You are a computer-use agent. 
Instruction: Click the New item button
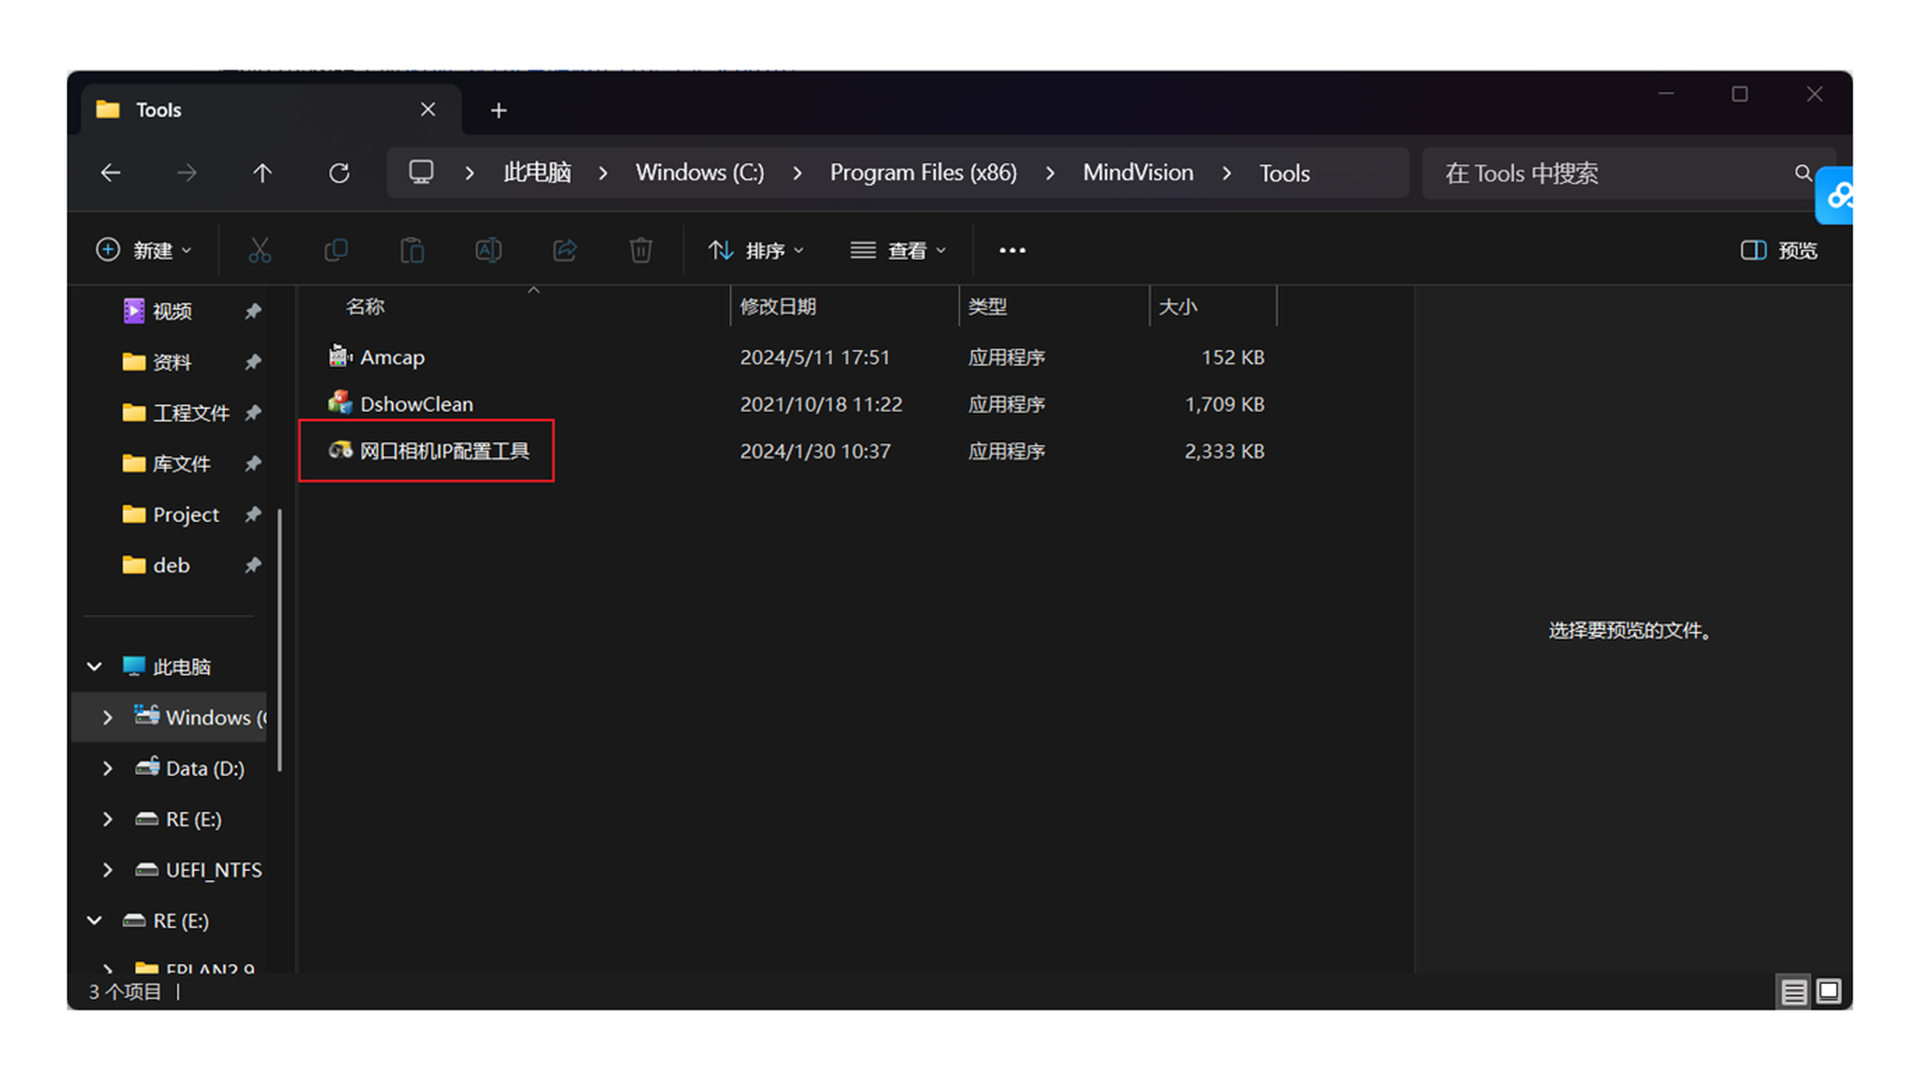coord(144,250)
